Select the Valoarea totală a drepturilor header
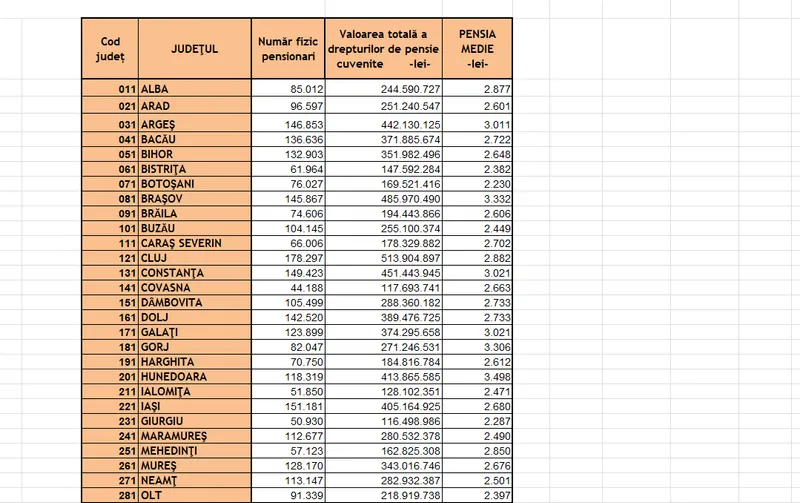Image resolution: width=800 pixels, height=503 pixels. click(384, 48)
